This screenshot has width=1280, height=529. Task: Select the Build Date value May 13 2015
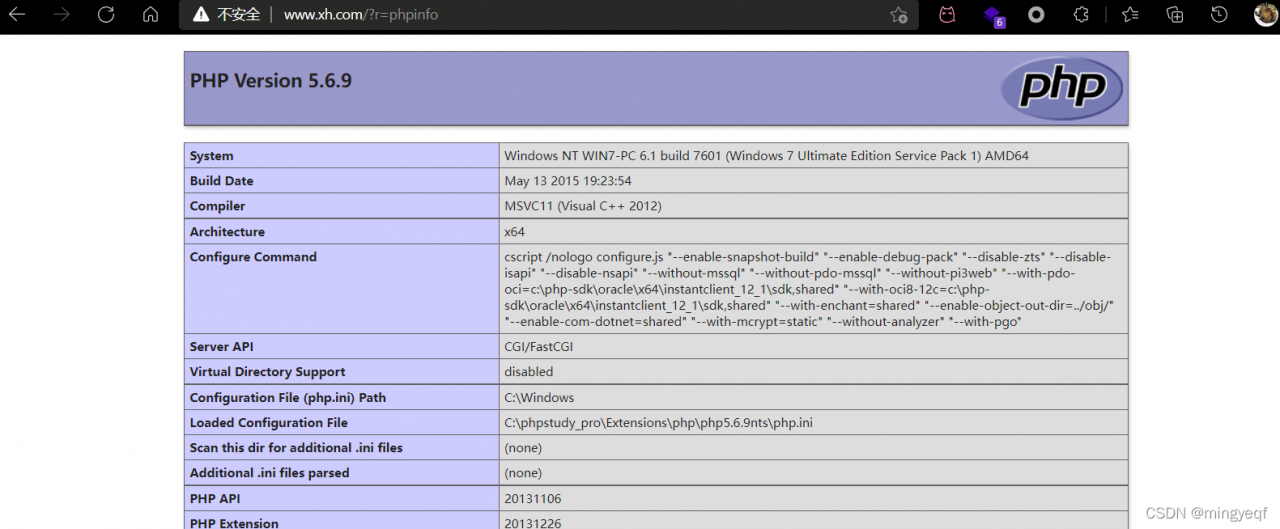click(x=568, y=181)
